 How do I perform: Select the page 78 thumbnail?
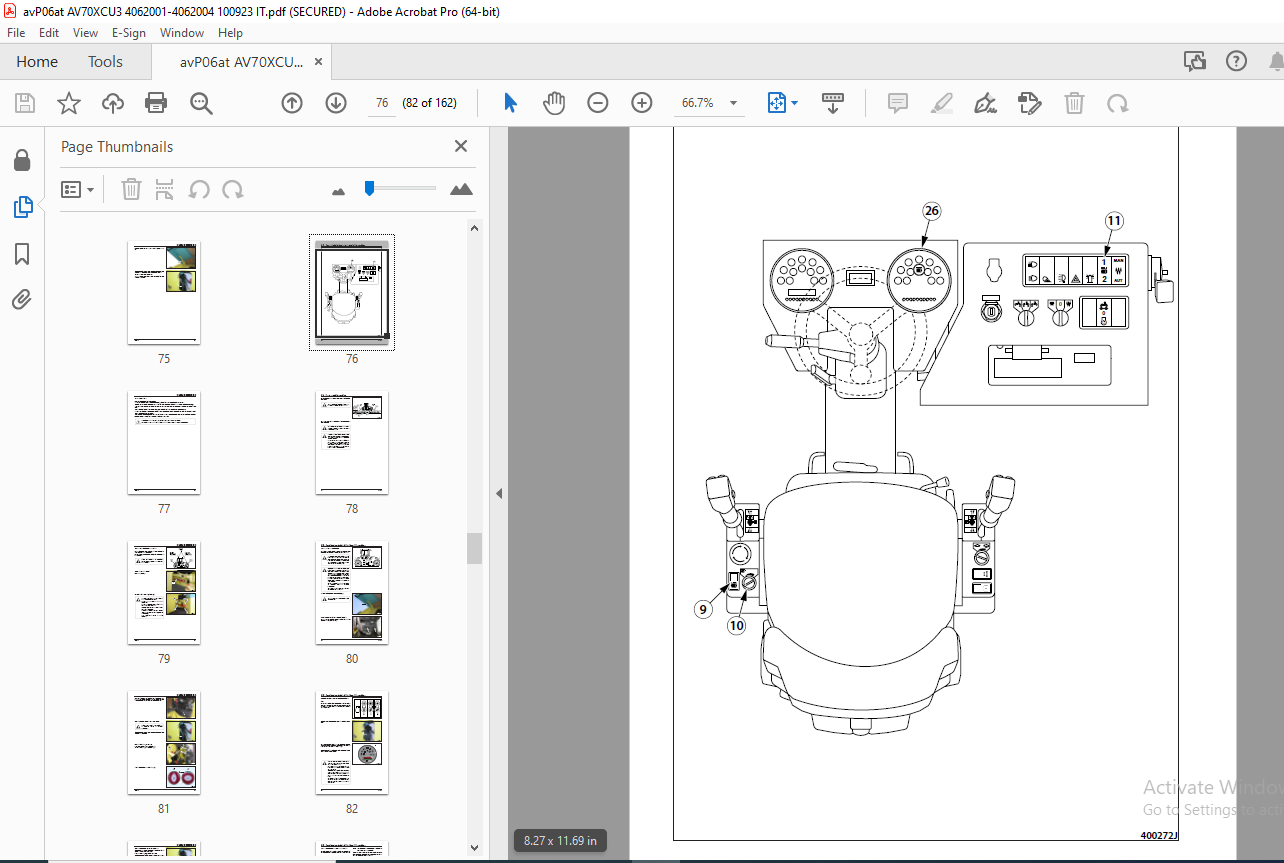352,443
